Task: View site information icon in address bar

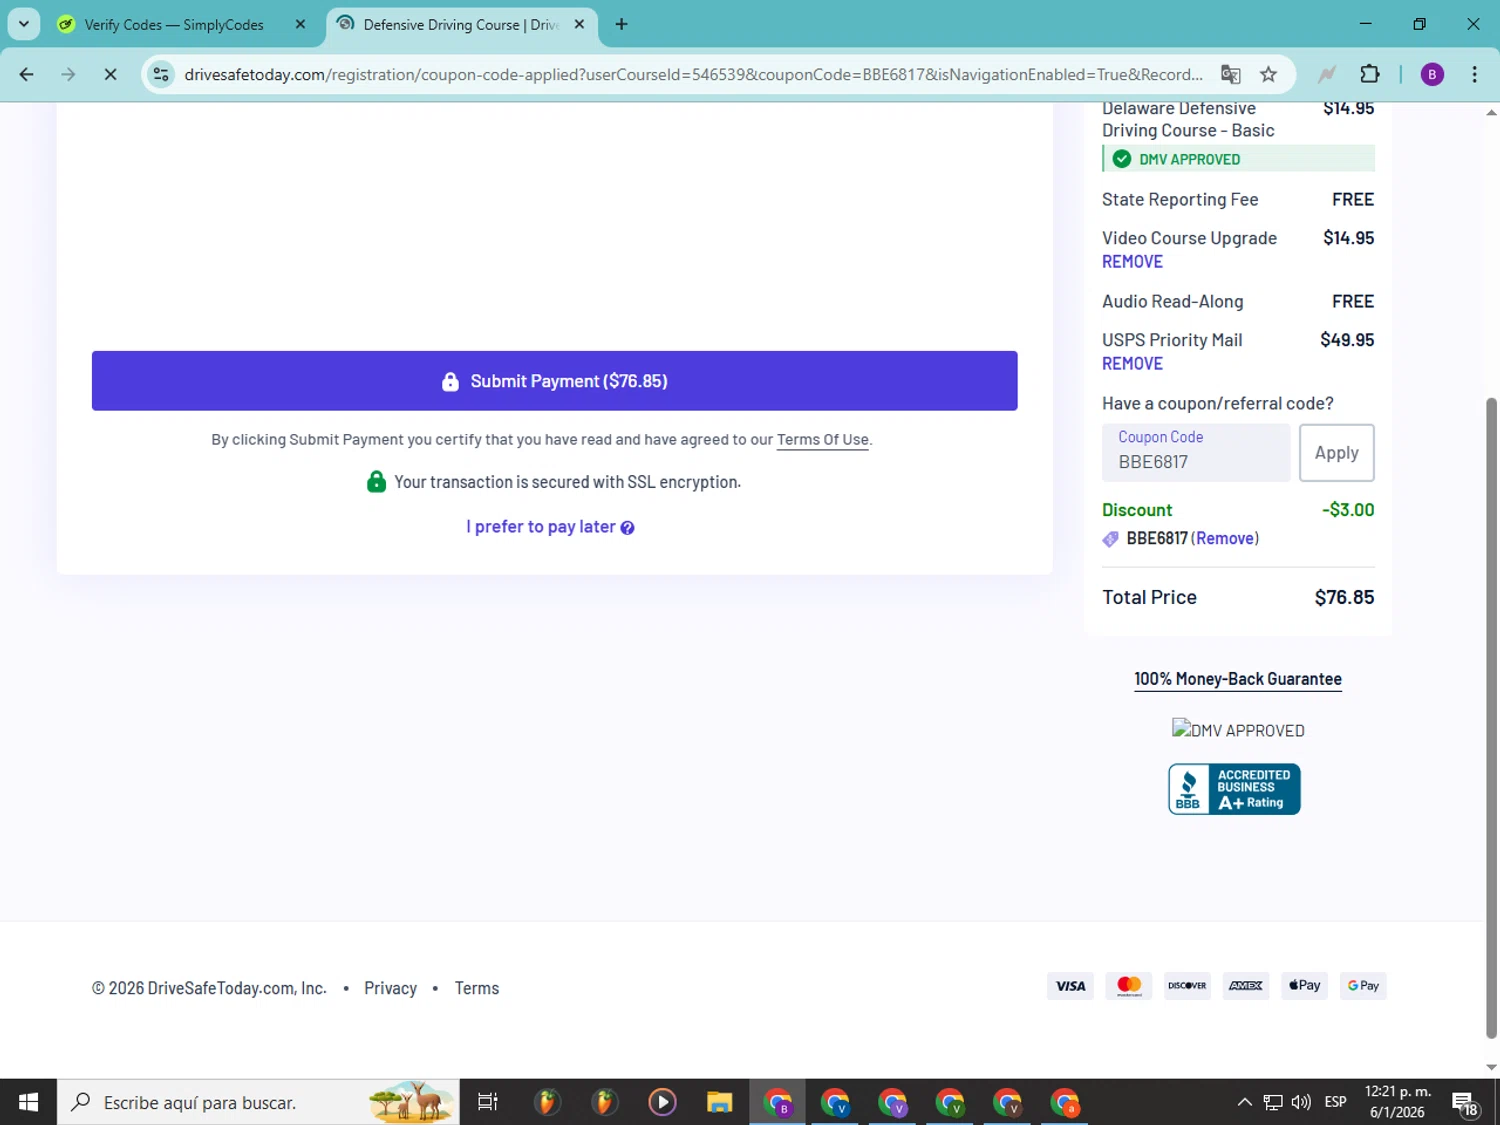Action: (x=161, y=74)
